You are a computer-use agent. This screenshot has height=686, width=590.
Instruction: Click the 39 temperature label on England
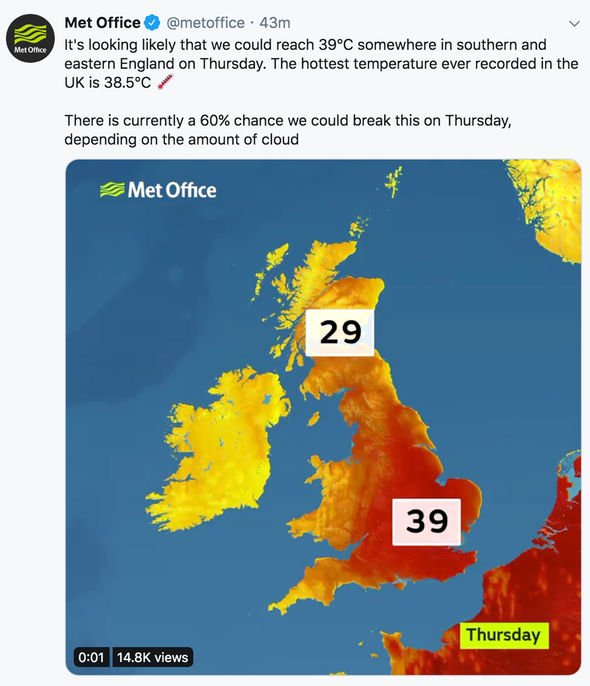click(426, 522)
